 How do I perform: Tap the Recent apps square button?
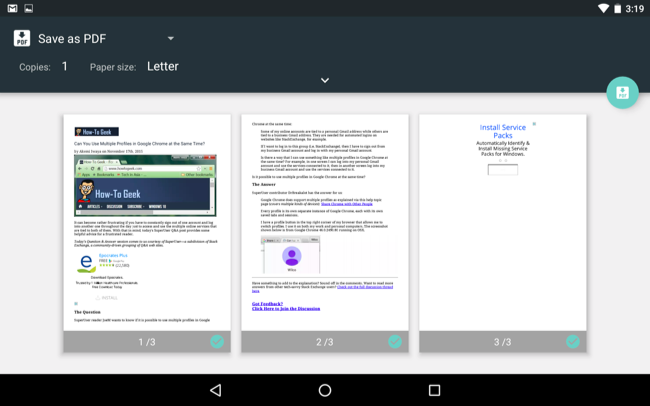(x=434, y=390)
